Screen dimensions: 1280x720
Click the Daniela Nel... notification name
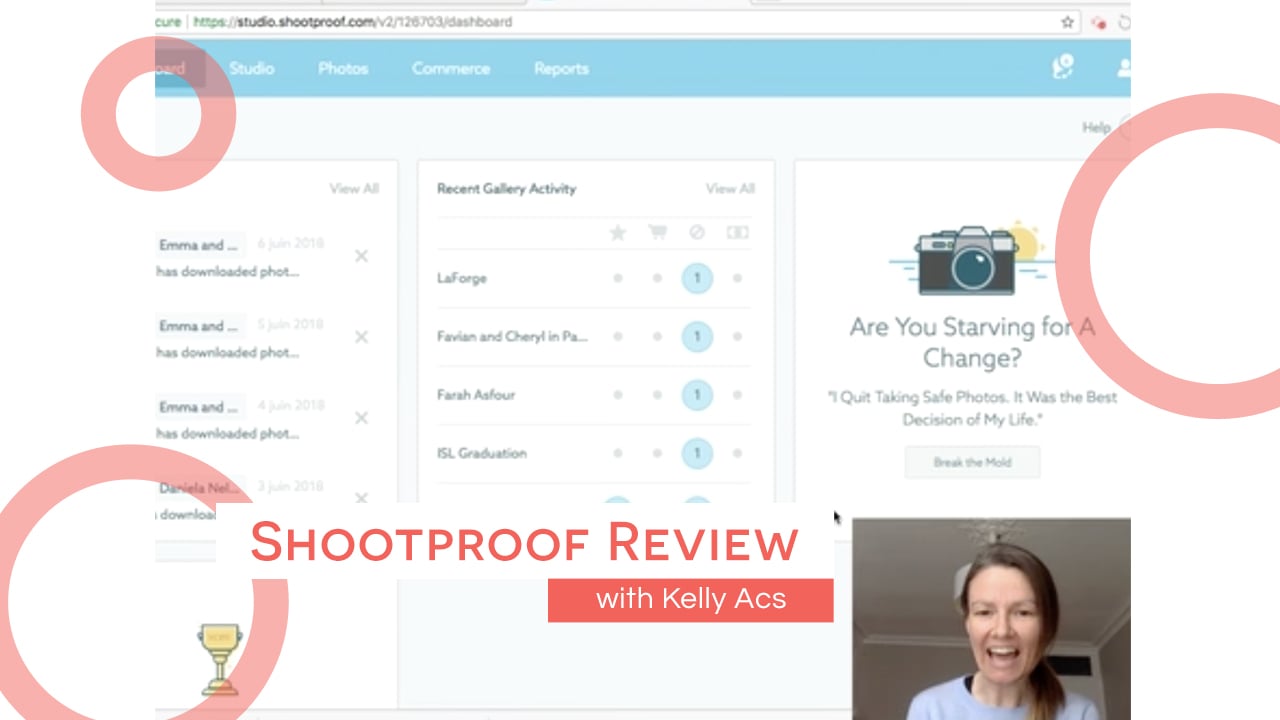click(x=199, y=488)
